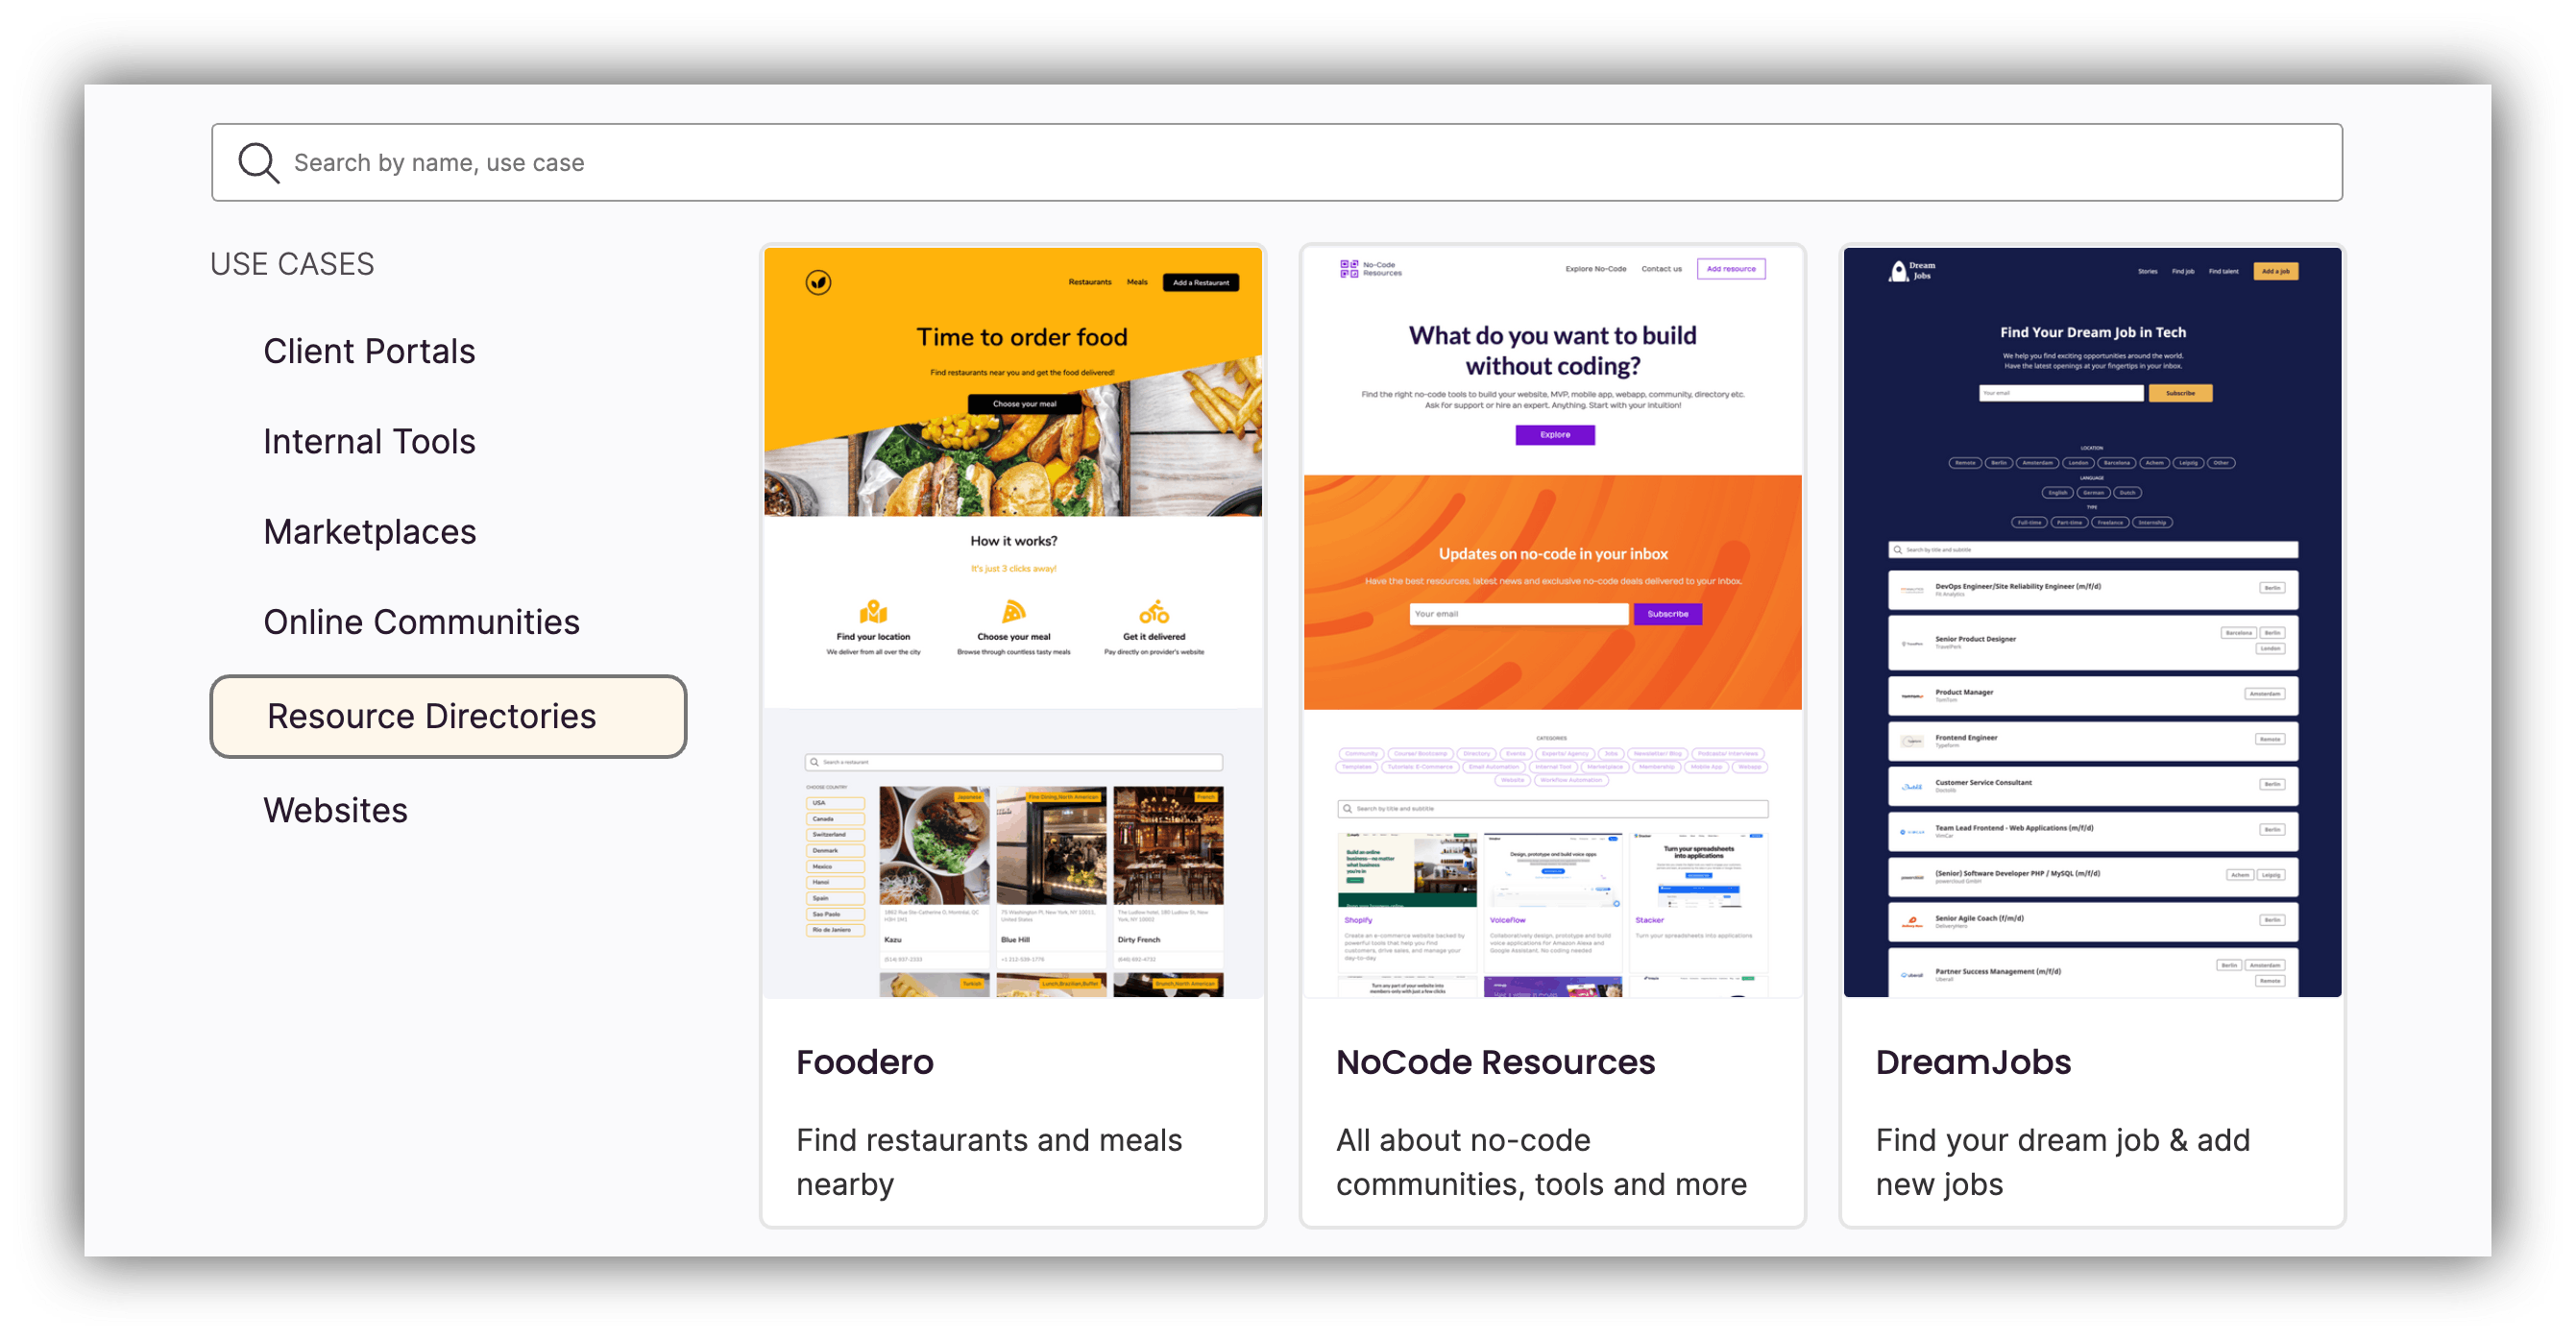Click the Resource Directories use case filter

coord(429,714)
